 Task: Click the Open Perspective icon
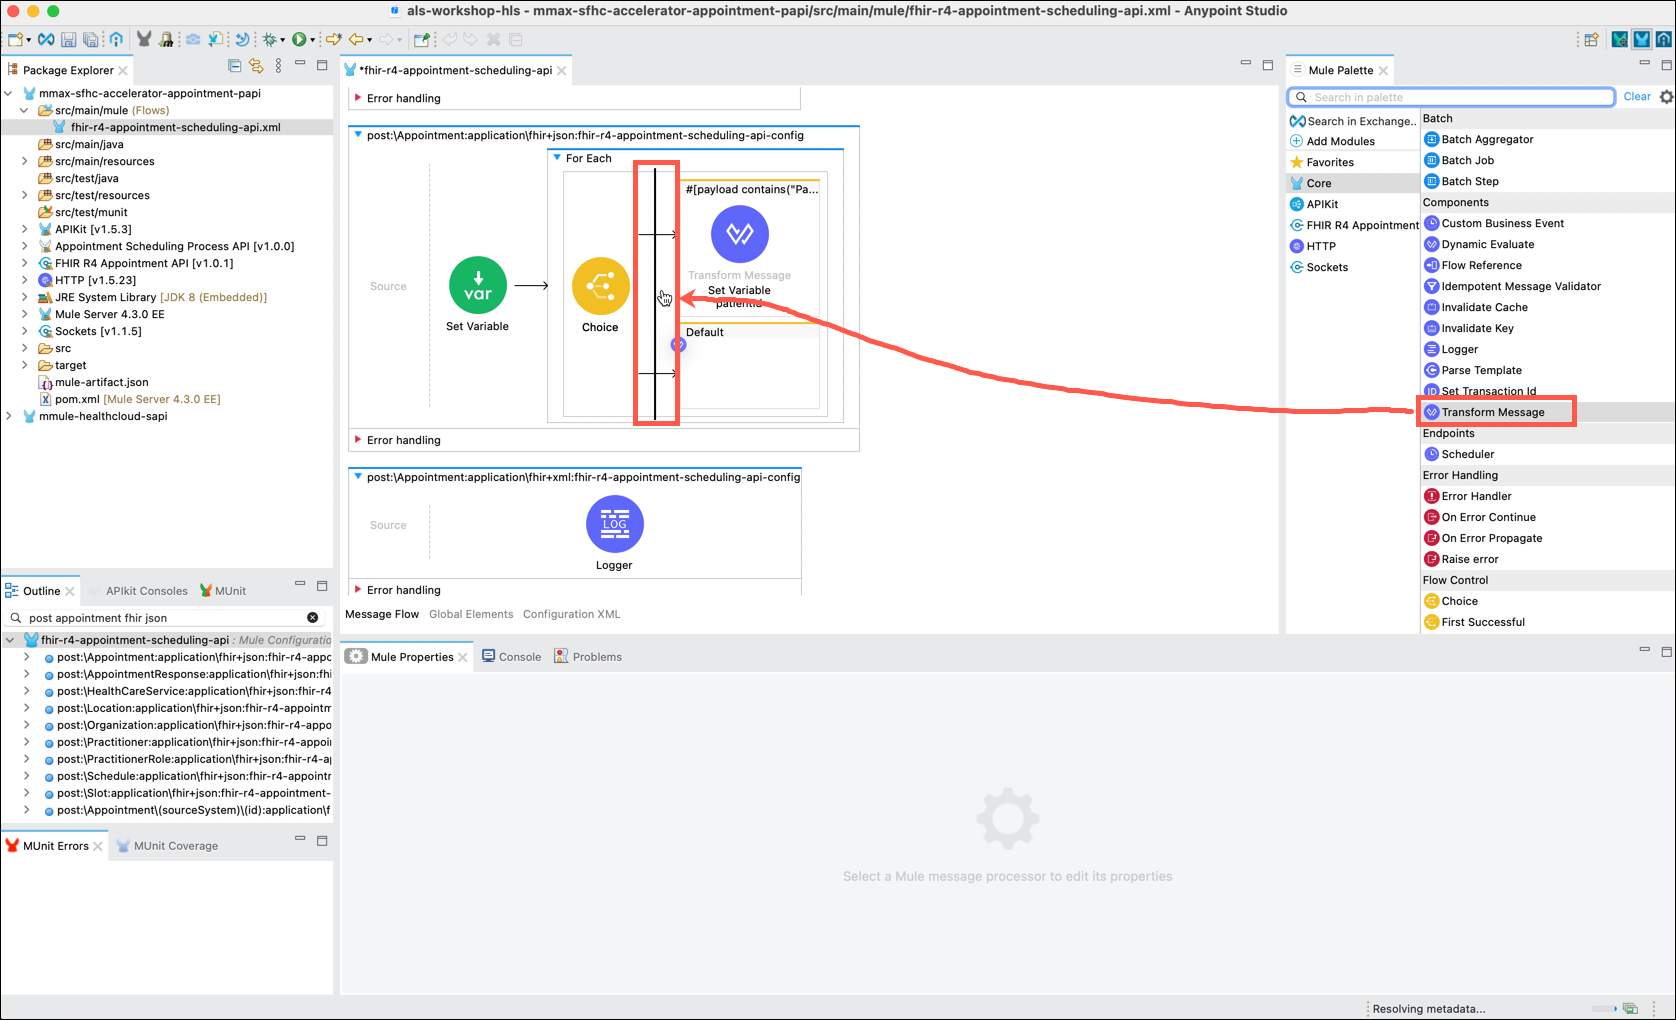[1591, 40]
